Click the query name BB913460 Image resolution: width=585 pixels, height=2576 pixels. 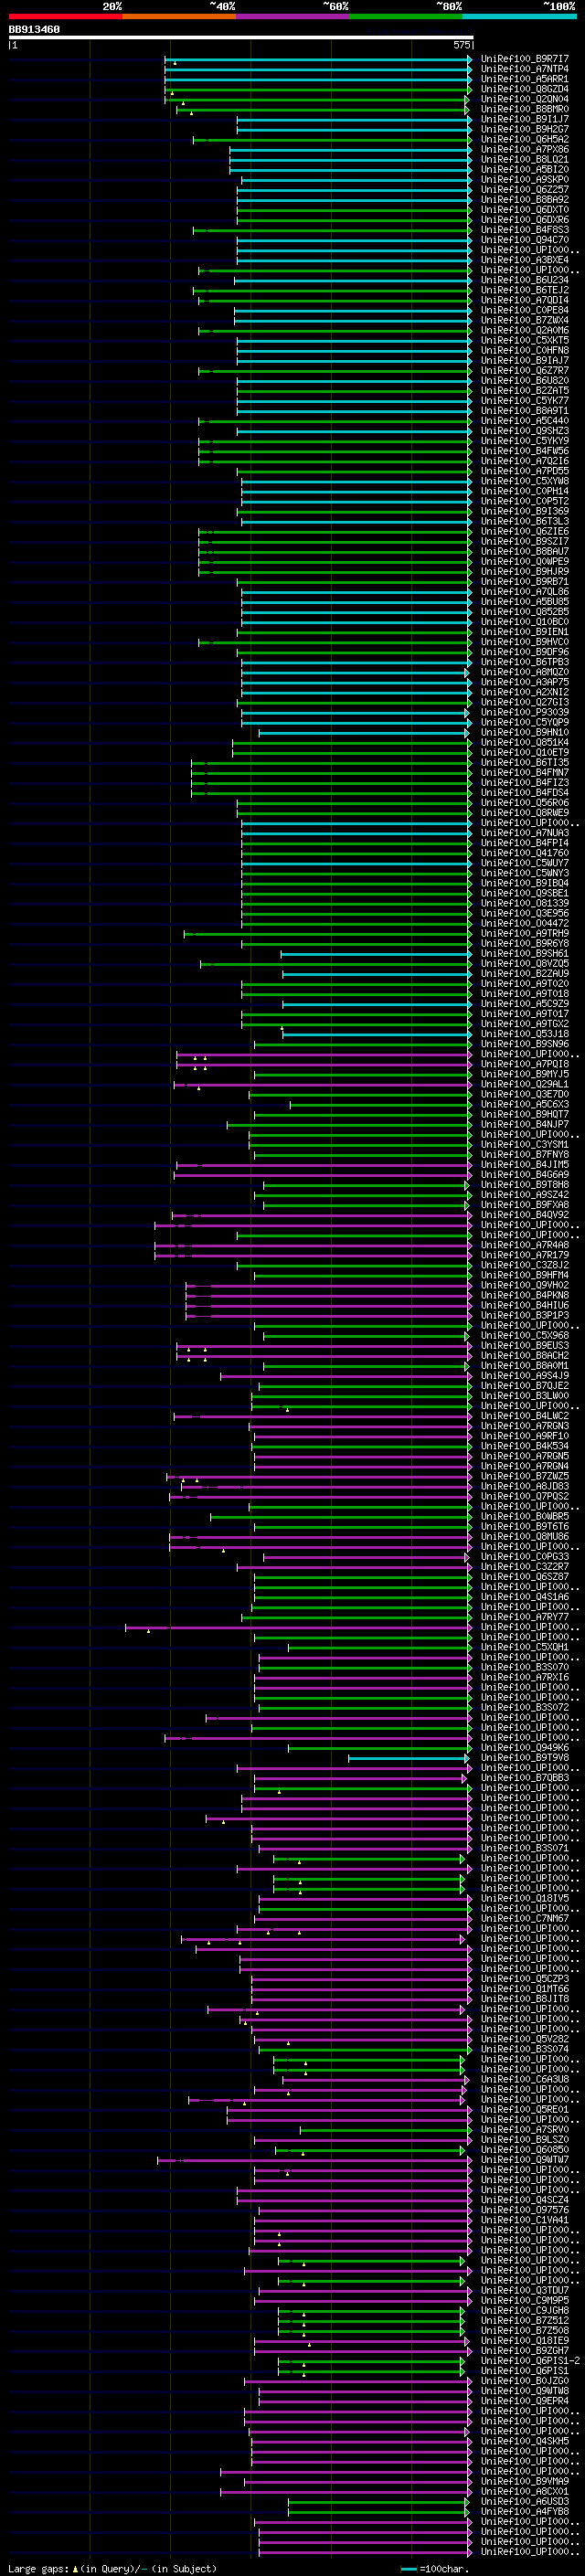point(34,30)
